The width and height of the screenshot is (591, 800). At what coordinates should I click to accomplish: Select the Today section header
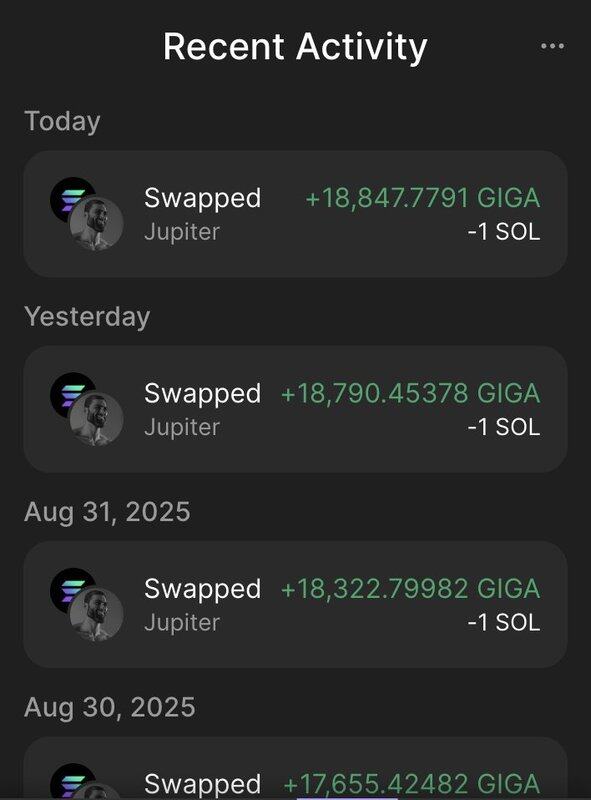[62, 122]
